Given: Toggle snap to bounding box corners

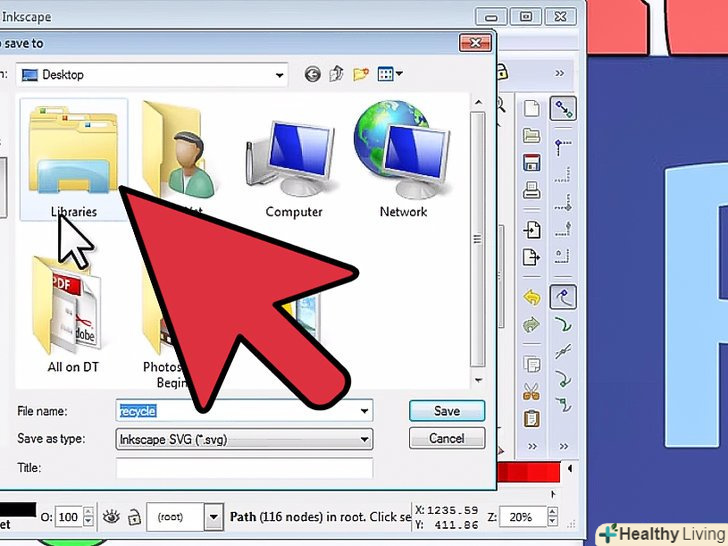Looking at the screenshot, I should [x=563, y=202].
